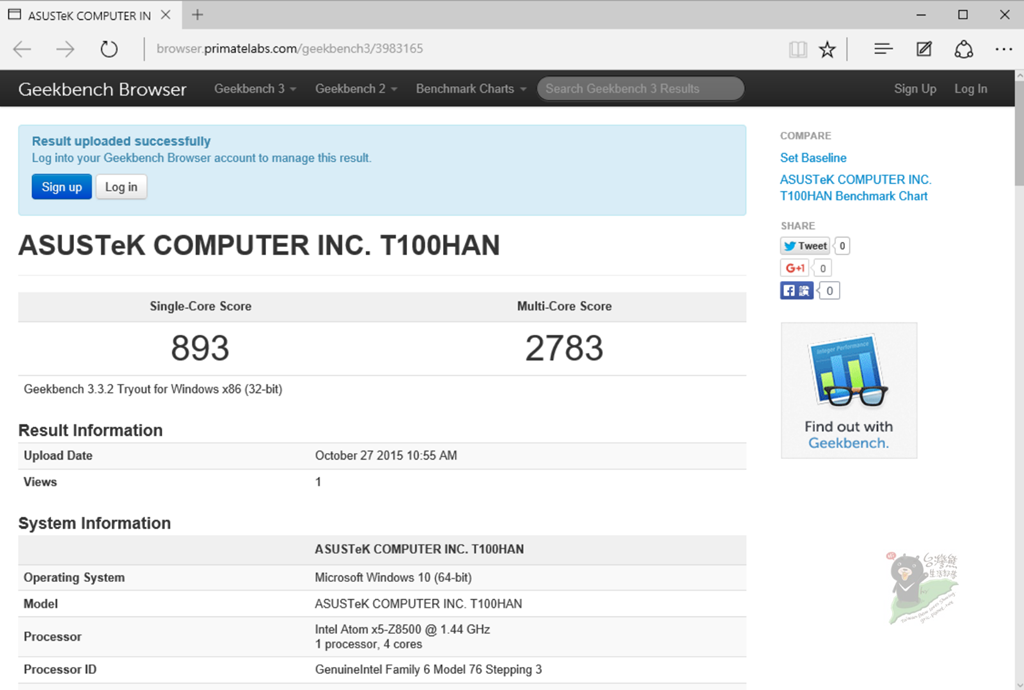Open More actions ellipsis menu
Screen dimensions: 1024x690
point(1004,49)
